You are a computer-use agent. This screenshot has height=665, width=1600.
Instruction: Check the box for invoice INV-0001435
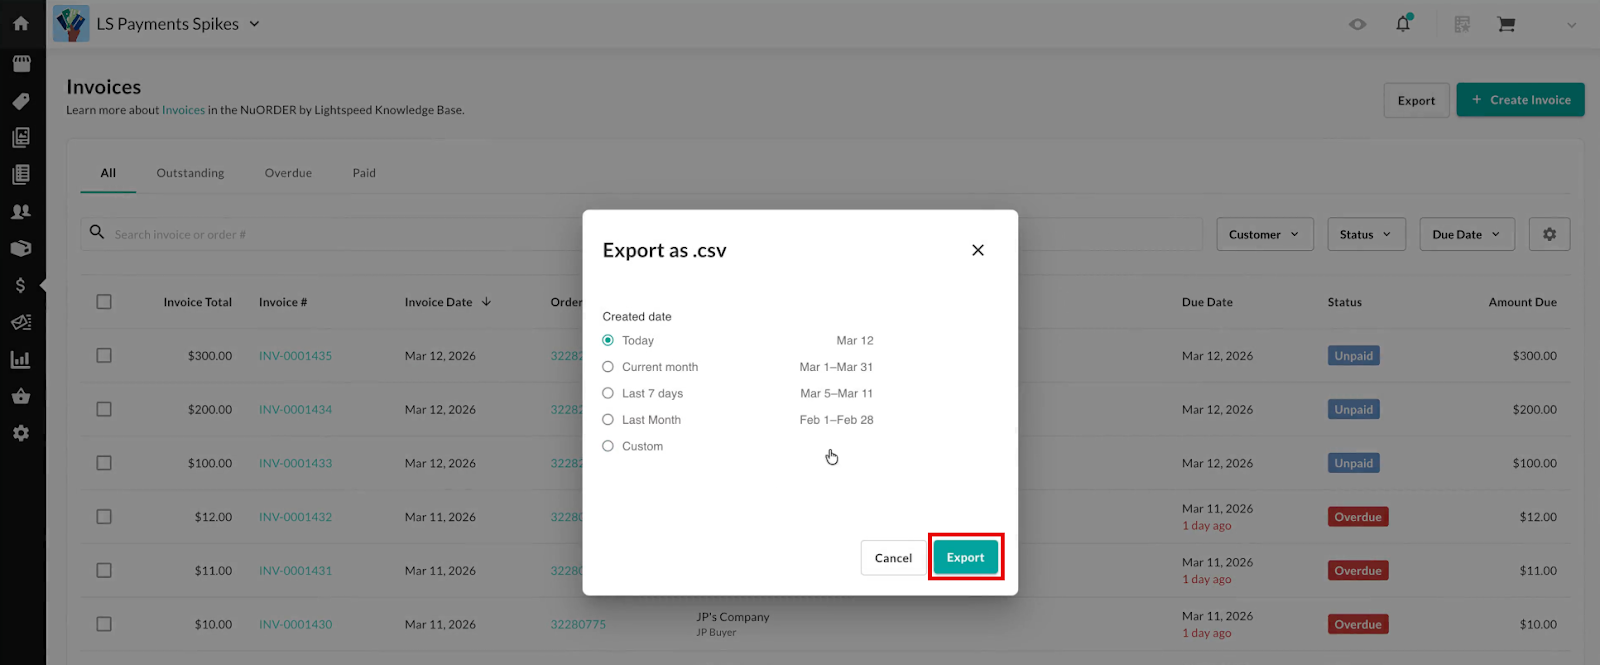tap(104, 356)
